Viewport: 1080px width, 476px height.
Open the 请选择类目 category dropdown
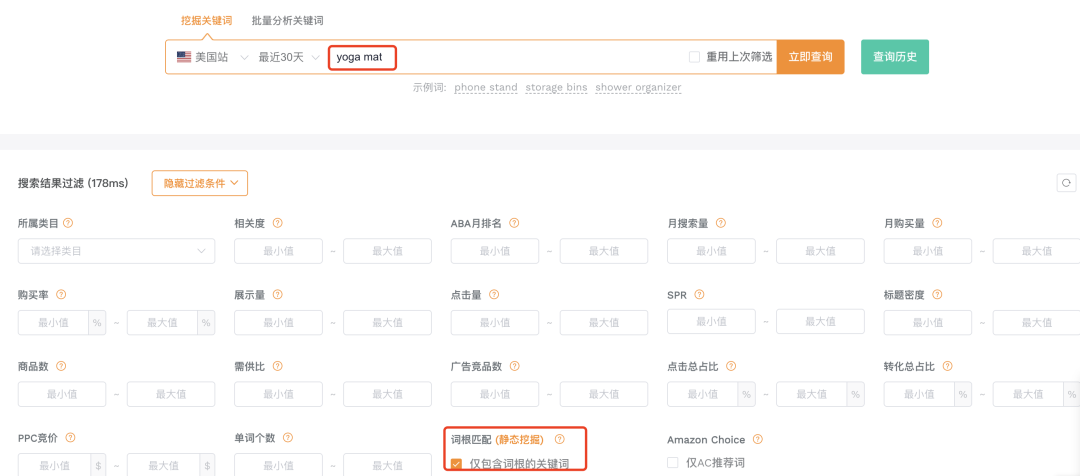coord(116,251)
